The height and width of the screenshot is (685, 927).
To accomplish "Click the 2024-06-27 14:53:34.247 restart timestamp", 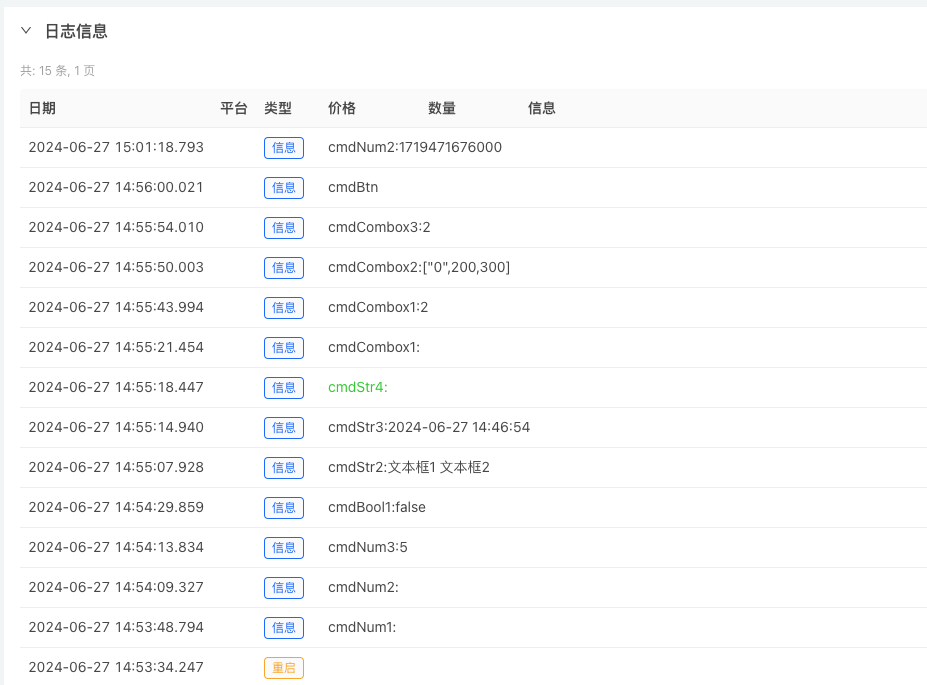I will [116, 667].
